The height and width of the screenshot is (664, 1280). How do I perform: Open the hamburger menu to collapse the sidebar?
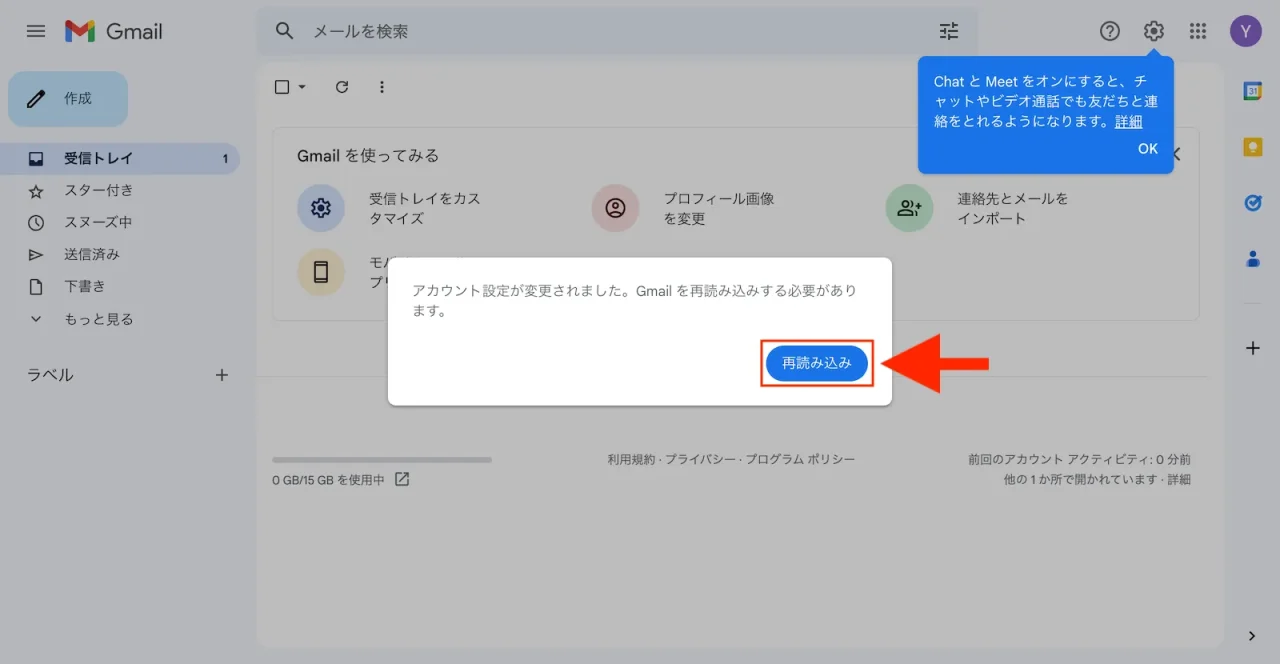click(x=35, y=31)
